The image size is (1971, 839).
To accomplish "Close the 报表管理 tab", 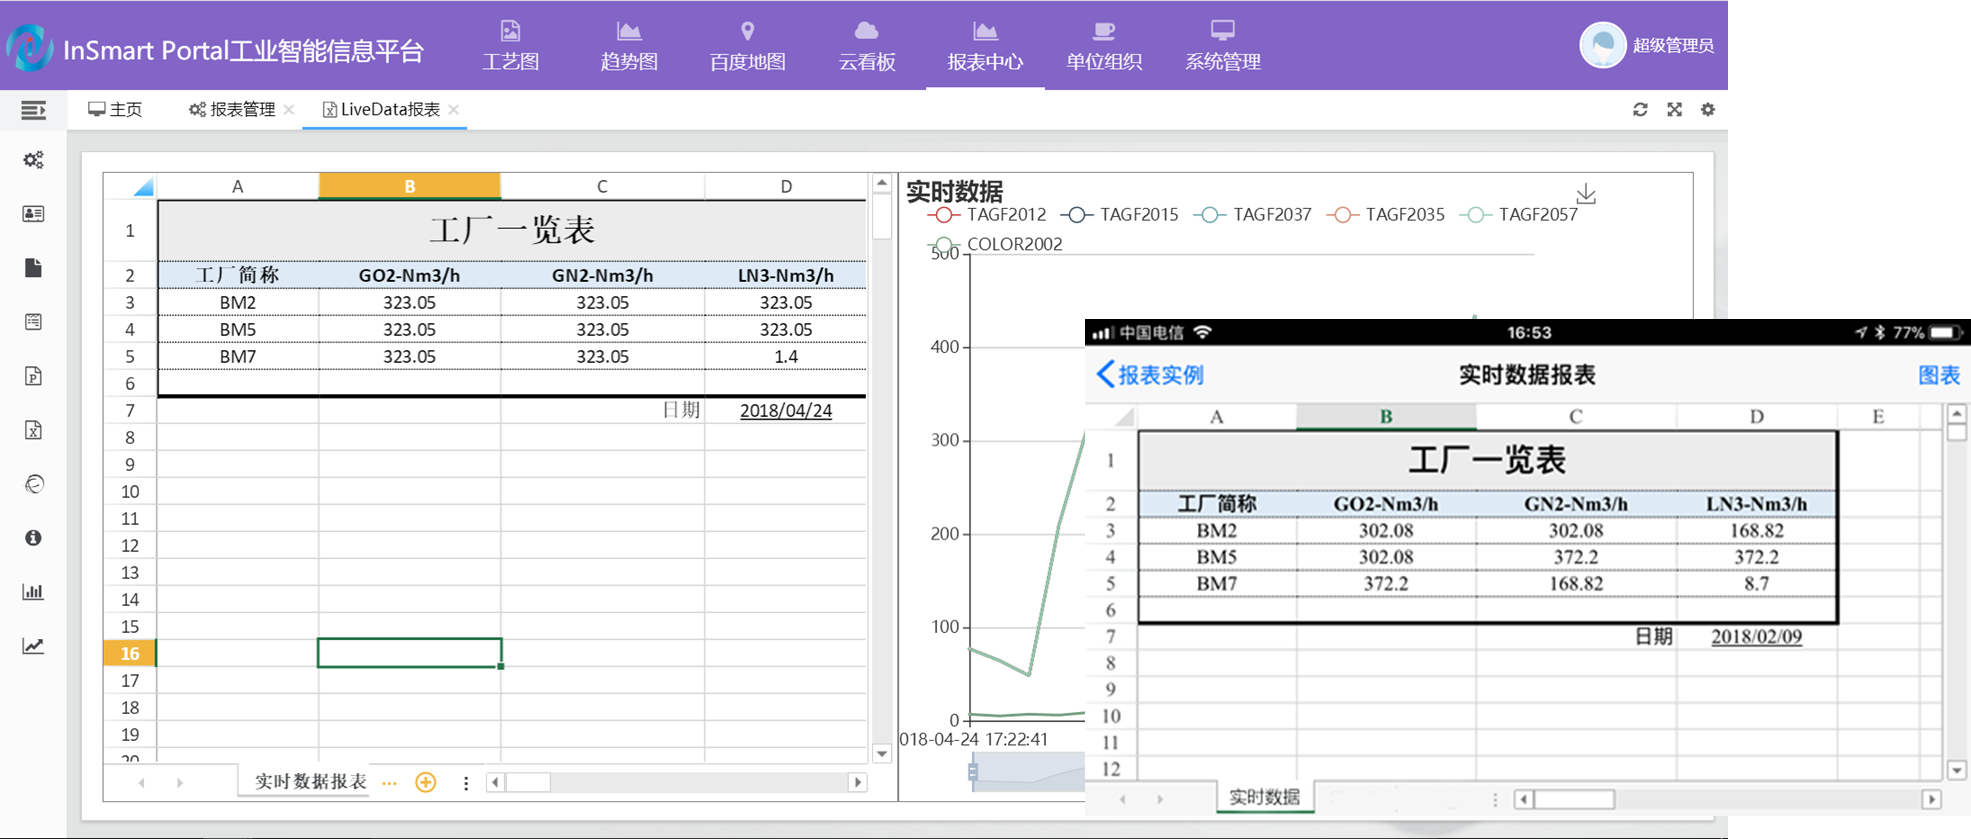I will coord(289,110).
